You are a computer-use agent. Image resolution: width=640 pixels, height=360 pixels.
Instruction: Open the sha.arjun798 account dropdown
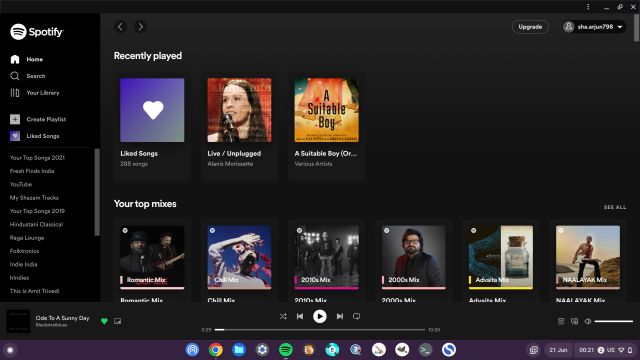pos(594,27)
